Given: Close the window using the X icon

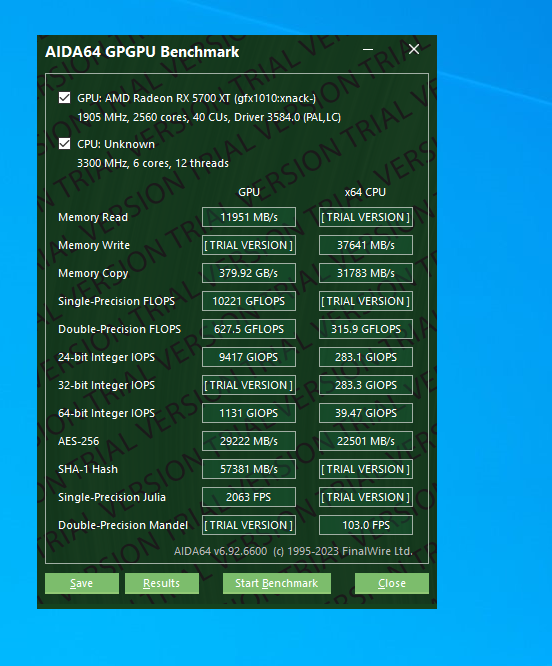Looking at the screenshot, I should pos(414,50).
